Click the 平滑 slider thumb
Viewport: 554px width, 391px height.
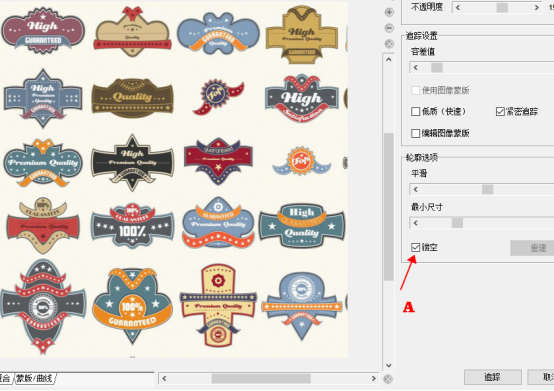(x=488, y=189)
